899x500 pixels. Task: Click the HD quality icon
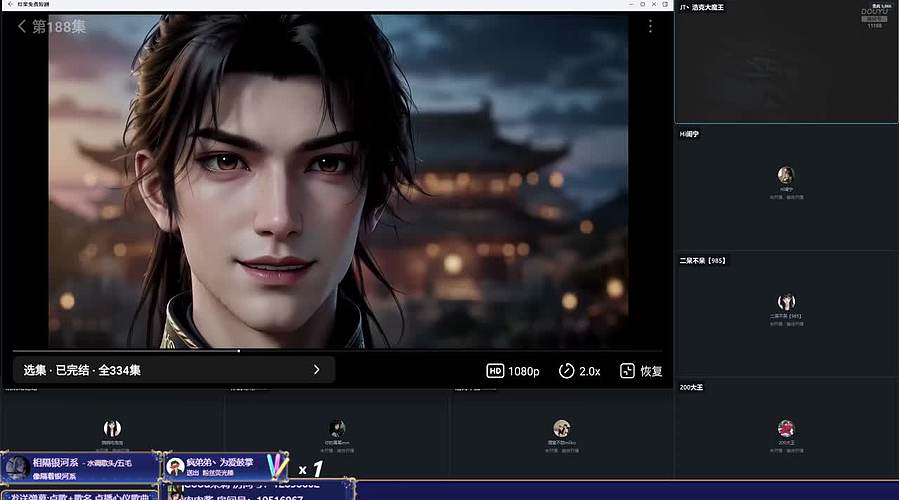[x=495, y=371]
